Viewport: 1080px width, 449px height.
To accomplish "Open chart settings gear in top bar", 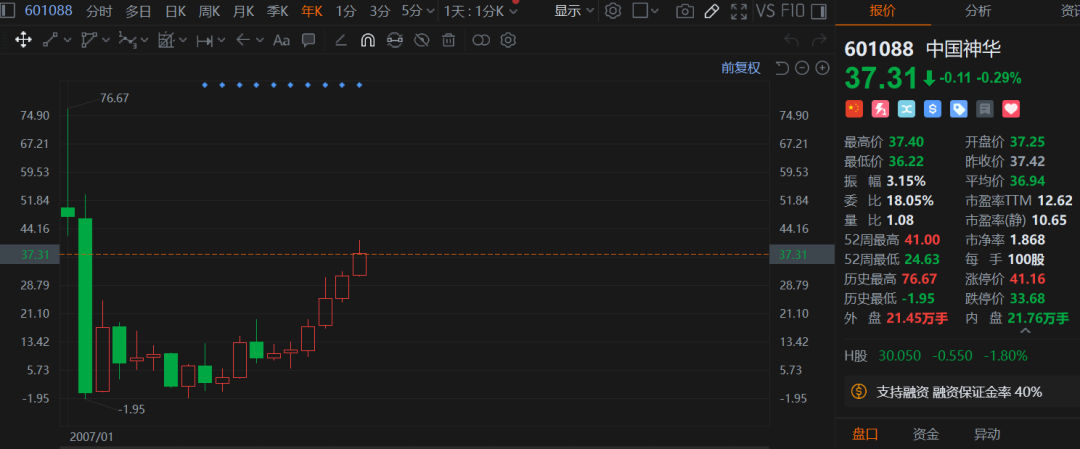I will click(x=613, y=10).
